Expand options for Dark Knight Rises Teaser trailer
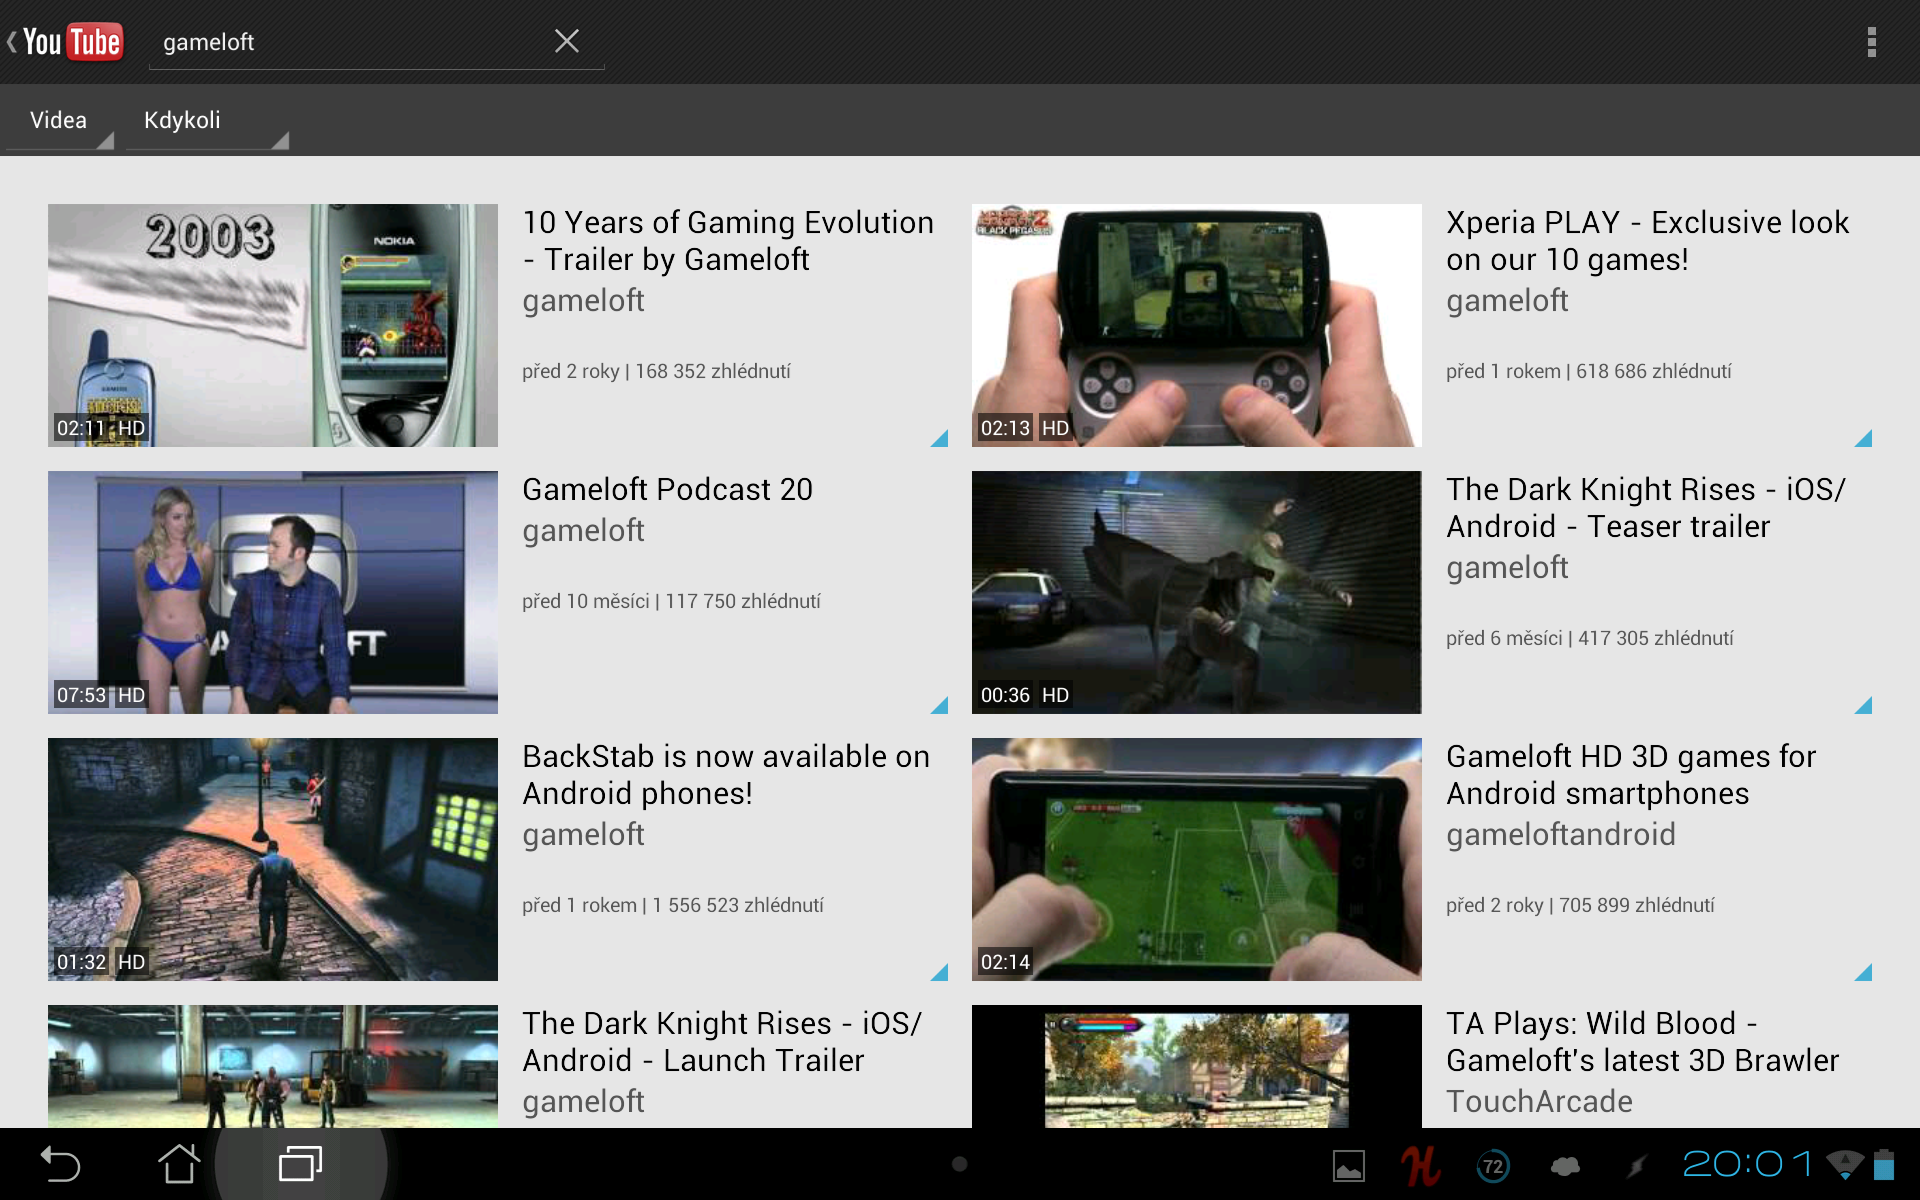The image size is (1920, 1200). pos(1863,705)
